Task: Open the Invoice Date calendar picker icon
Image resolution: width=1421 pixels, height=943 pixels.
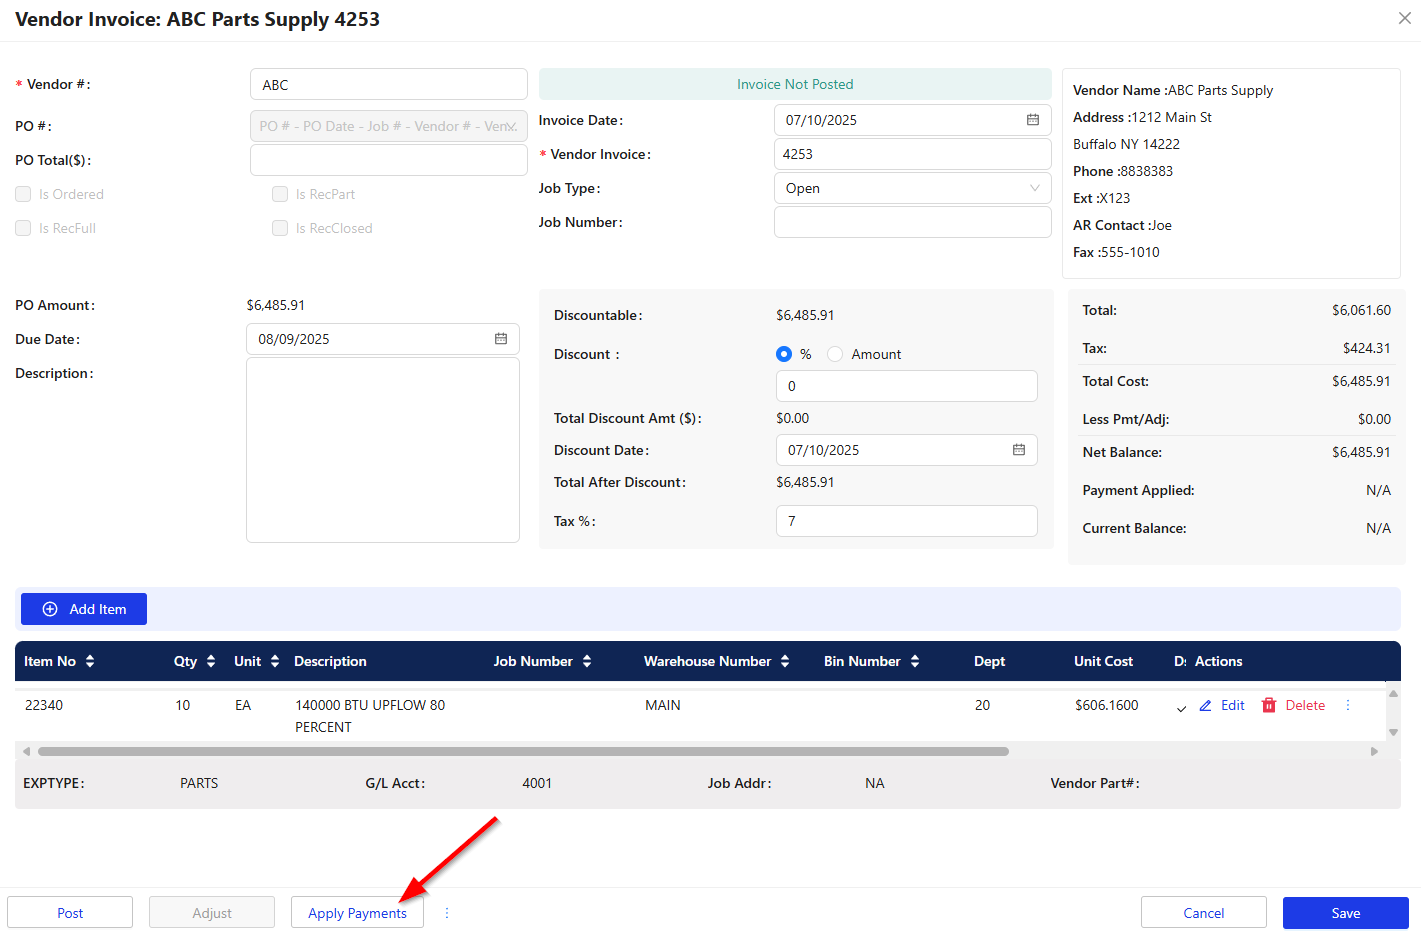Action: [x=1033, y=120]
